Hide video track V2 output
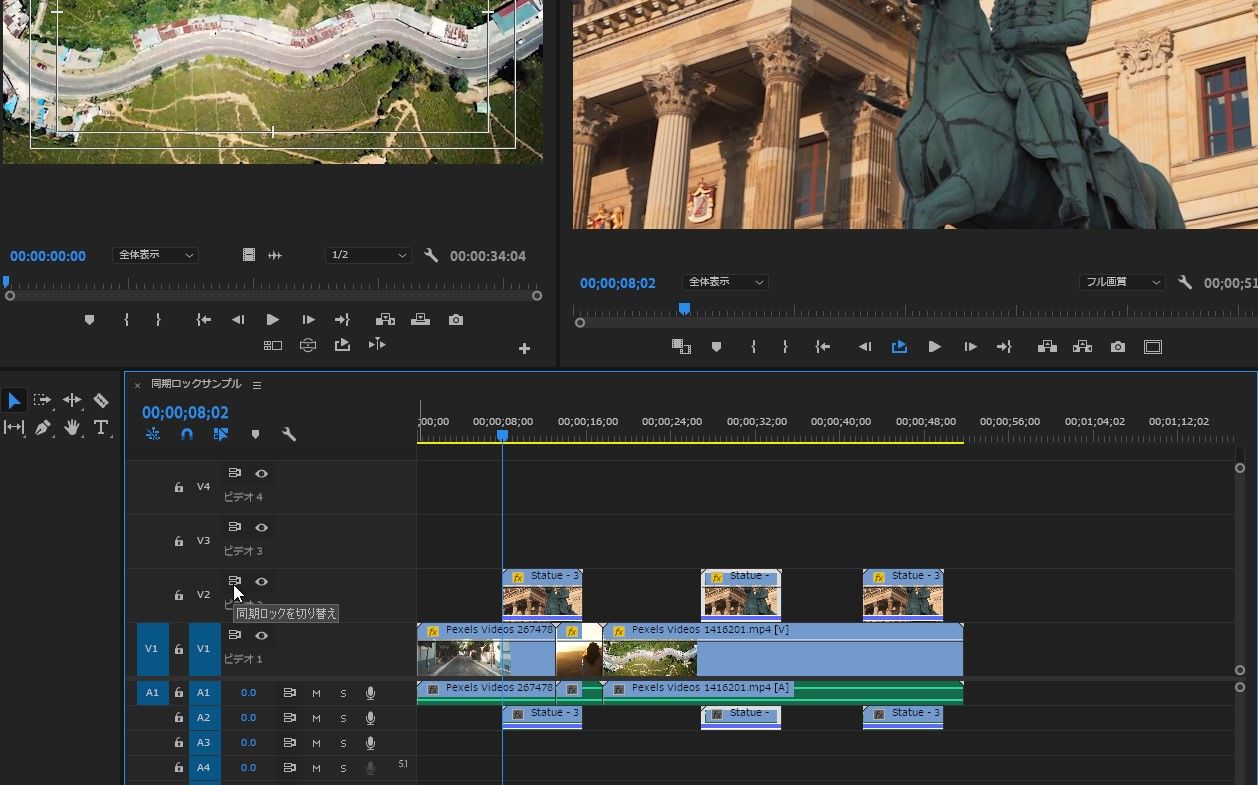The height and width of the screenshot is (785, 1258). (261, 581)
